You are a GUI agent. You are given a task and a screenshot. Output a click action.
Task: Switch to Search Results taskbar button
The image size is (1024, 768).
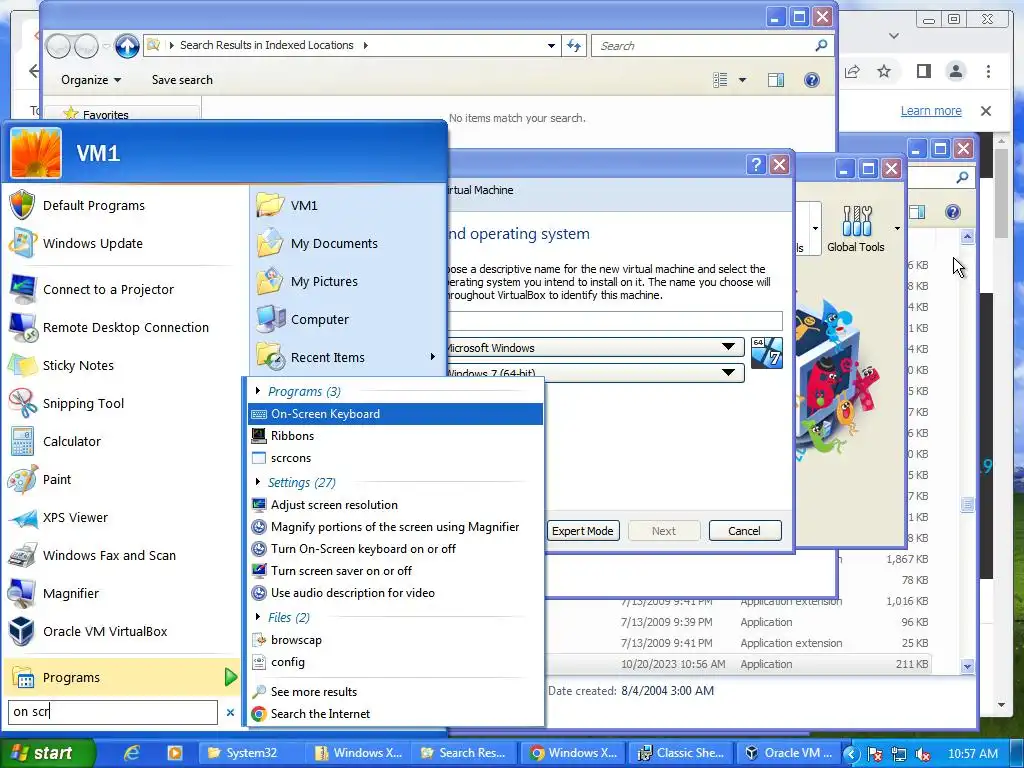(464, 753)
